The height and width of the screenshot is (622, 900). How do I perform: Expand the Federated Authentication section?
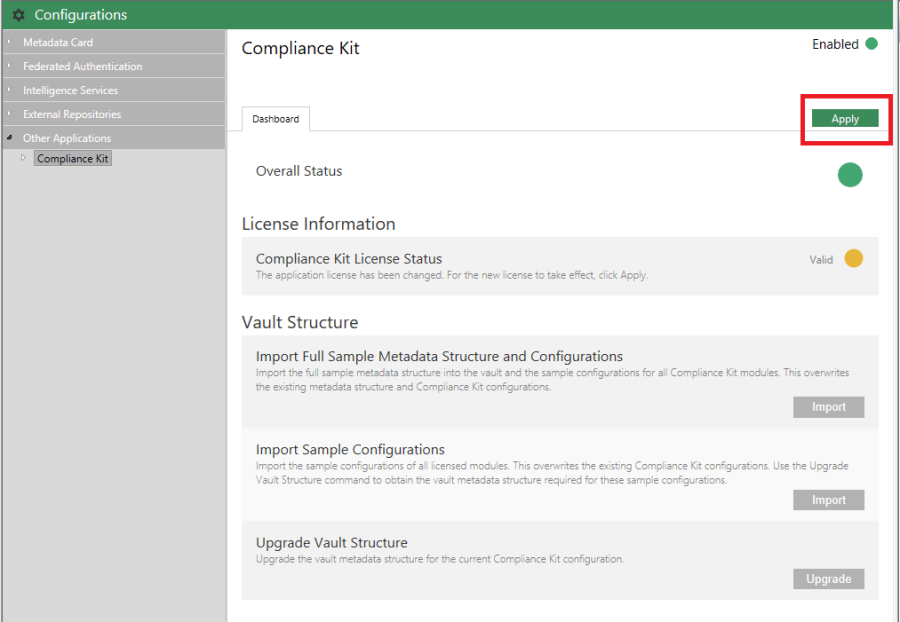(9, 66)
